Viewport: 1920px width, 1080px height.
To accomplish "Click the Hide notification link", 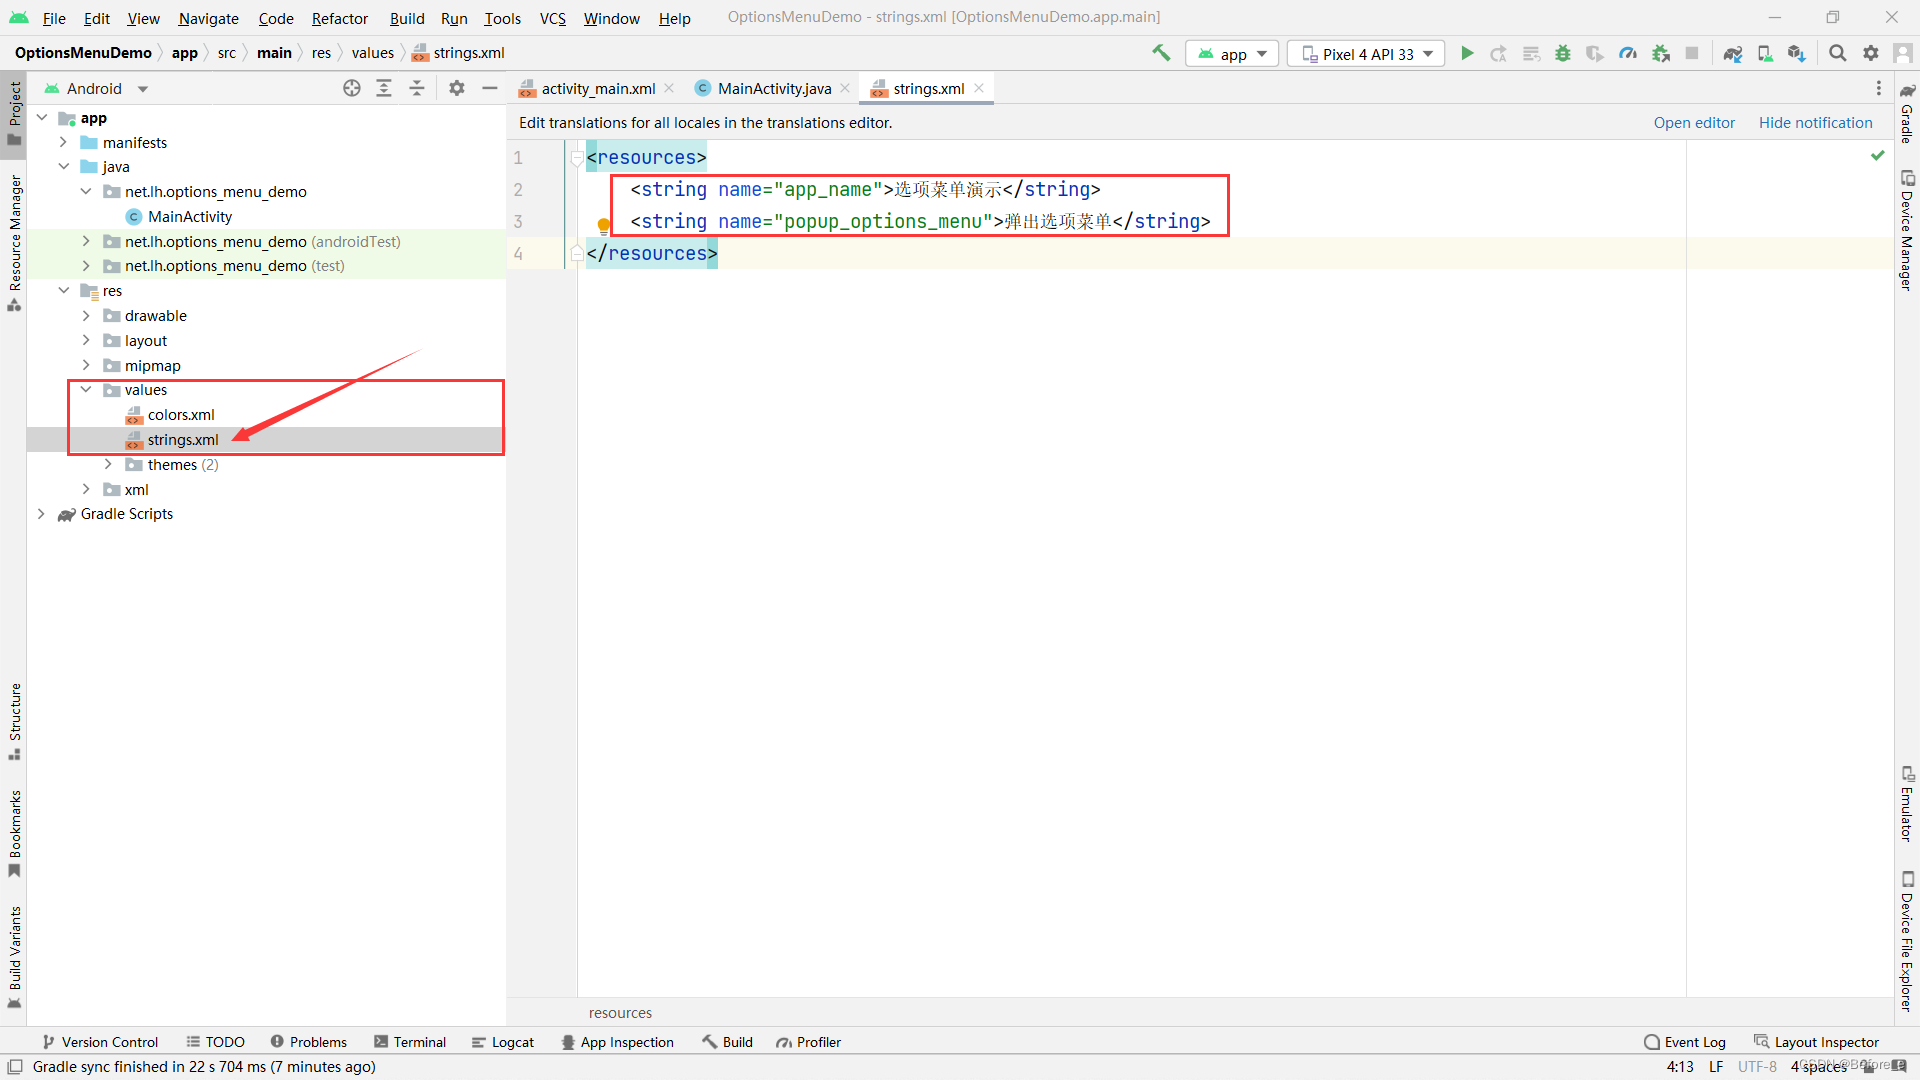I will [x=1815, y=122].
